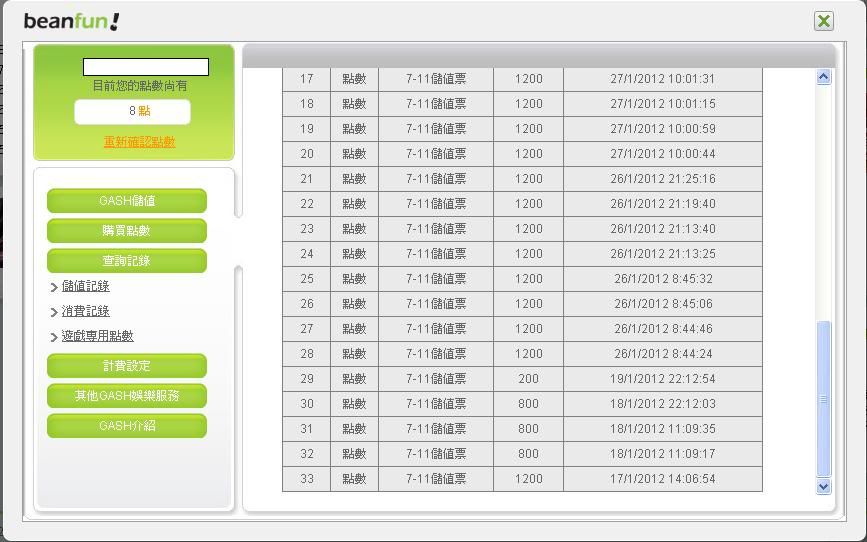Expand the arrow beside 遊戲專用點數
The height and width of the screenshot is (542, 867).
54,337
